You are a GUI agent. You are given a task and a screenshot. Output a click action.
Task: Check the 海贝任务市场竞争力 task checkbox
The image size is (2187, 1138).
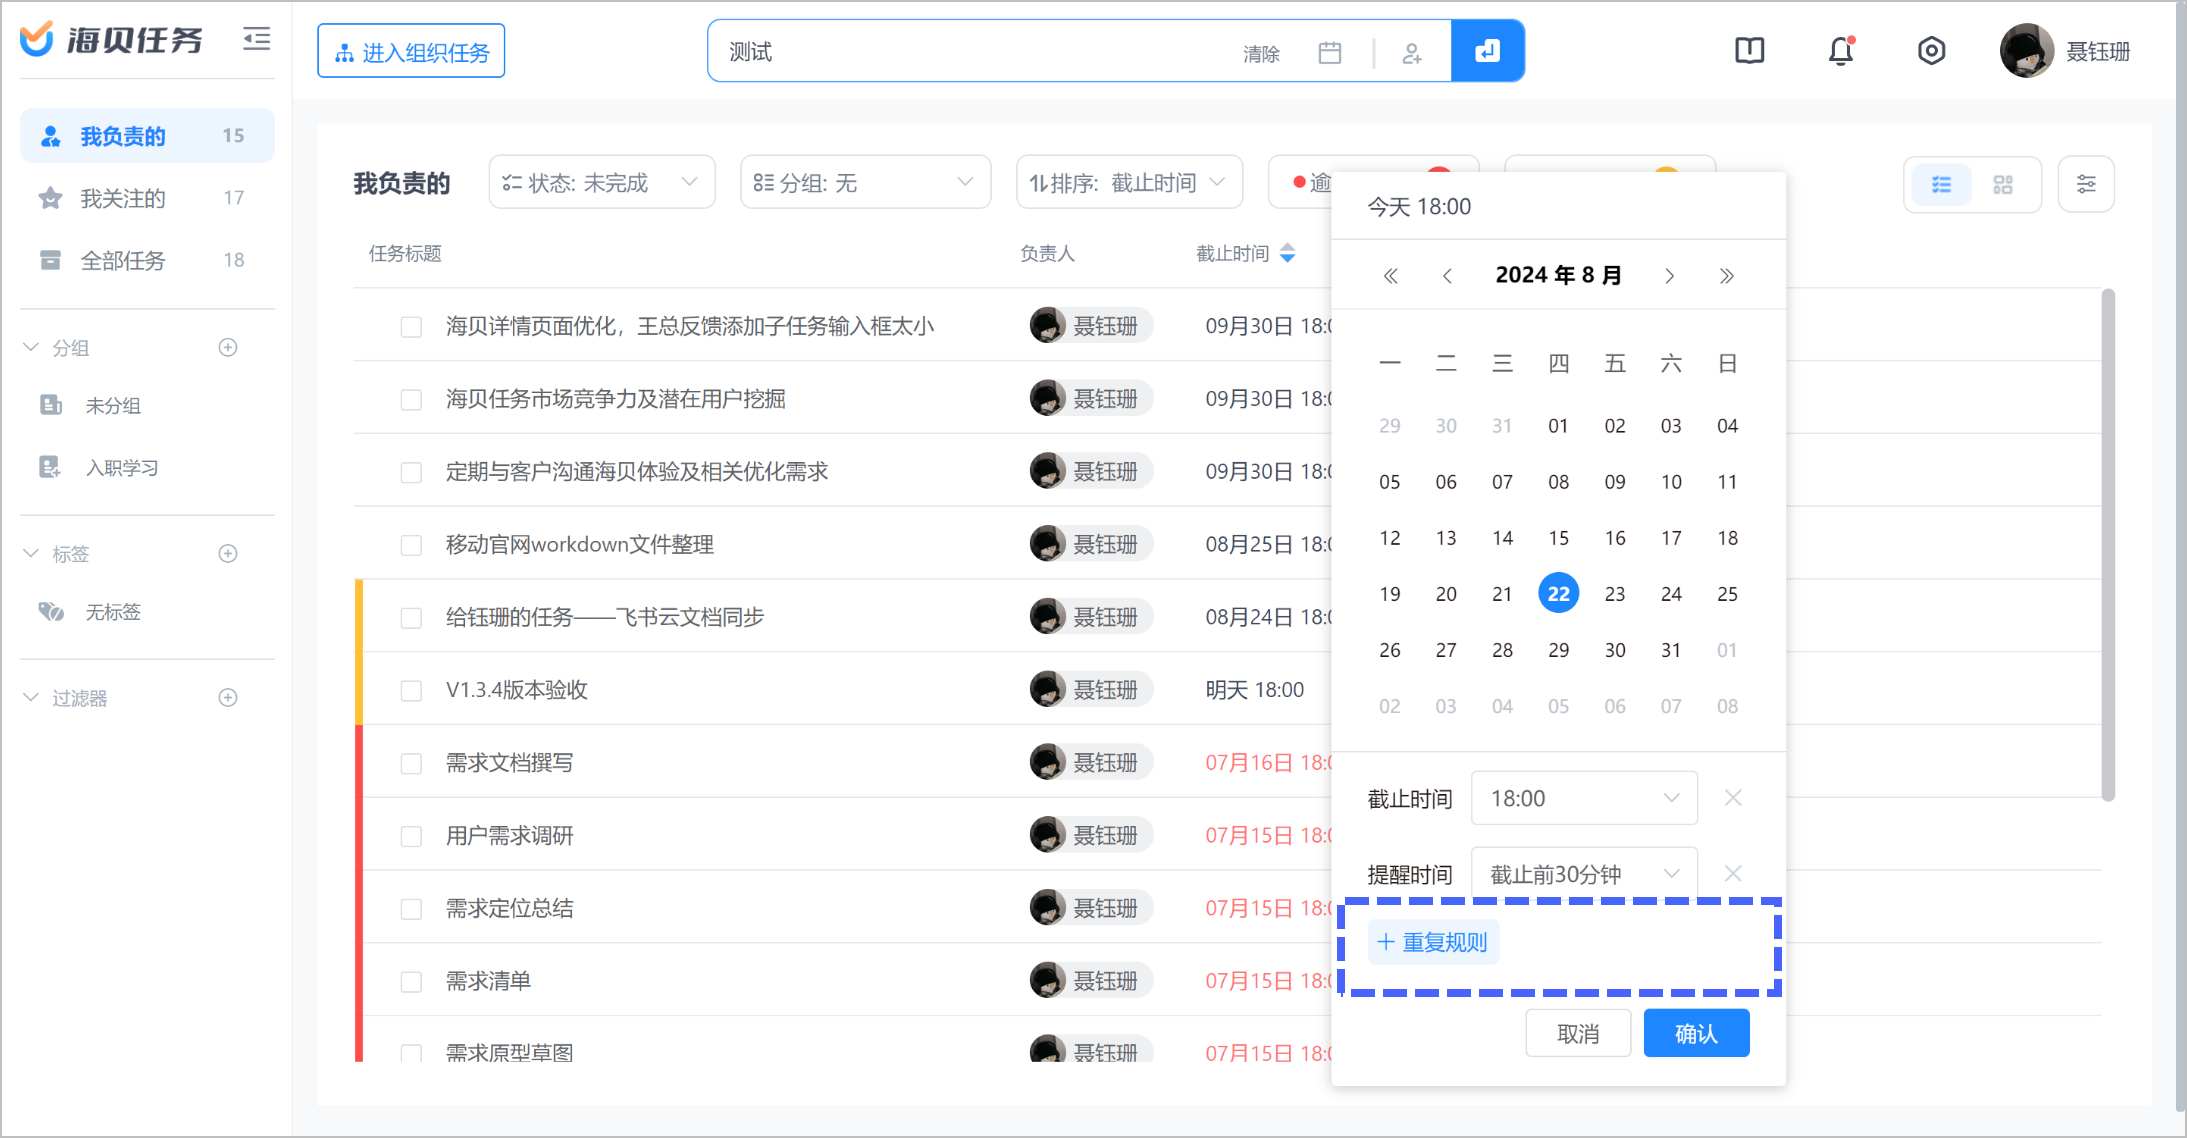click(411, 400)
